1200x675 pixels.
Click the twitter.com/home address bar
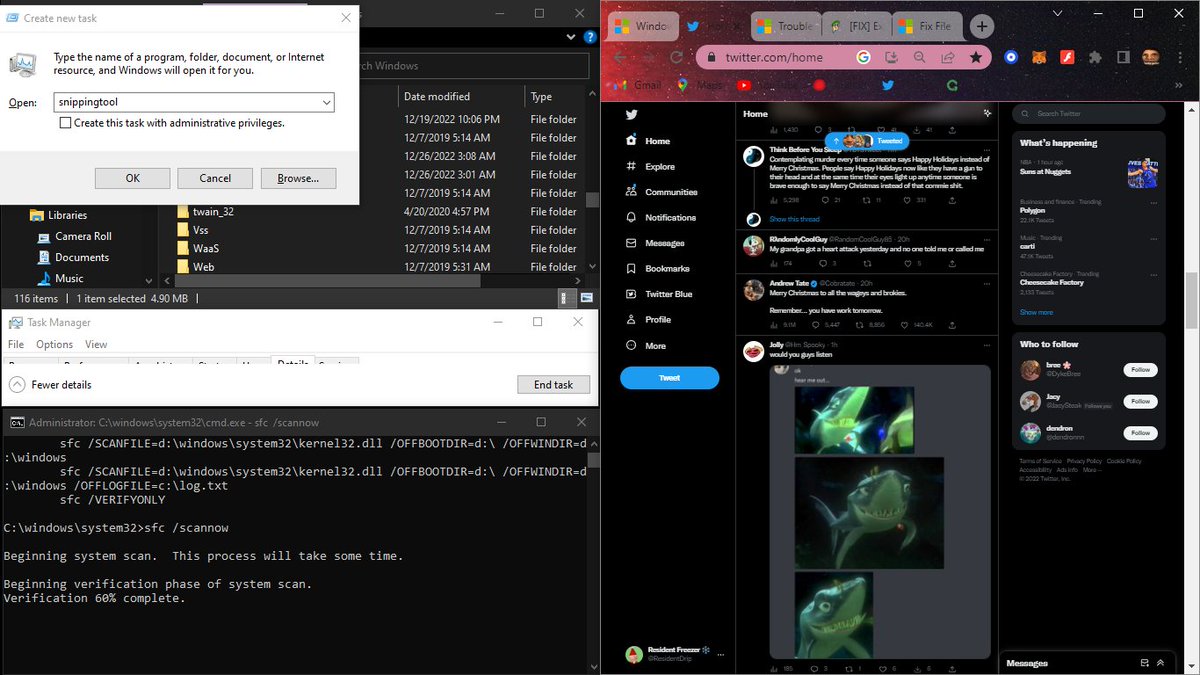[x=843, y=57]
